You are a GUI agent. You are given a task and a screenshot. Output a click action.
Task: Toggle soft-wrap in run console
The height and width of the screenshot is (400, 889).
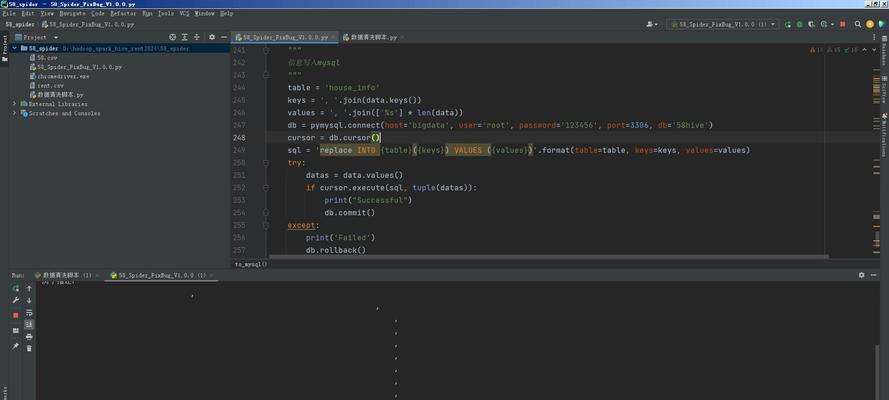pos(29,313)
